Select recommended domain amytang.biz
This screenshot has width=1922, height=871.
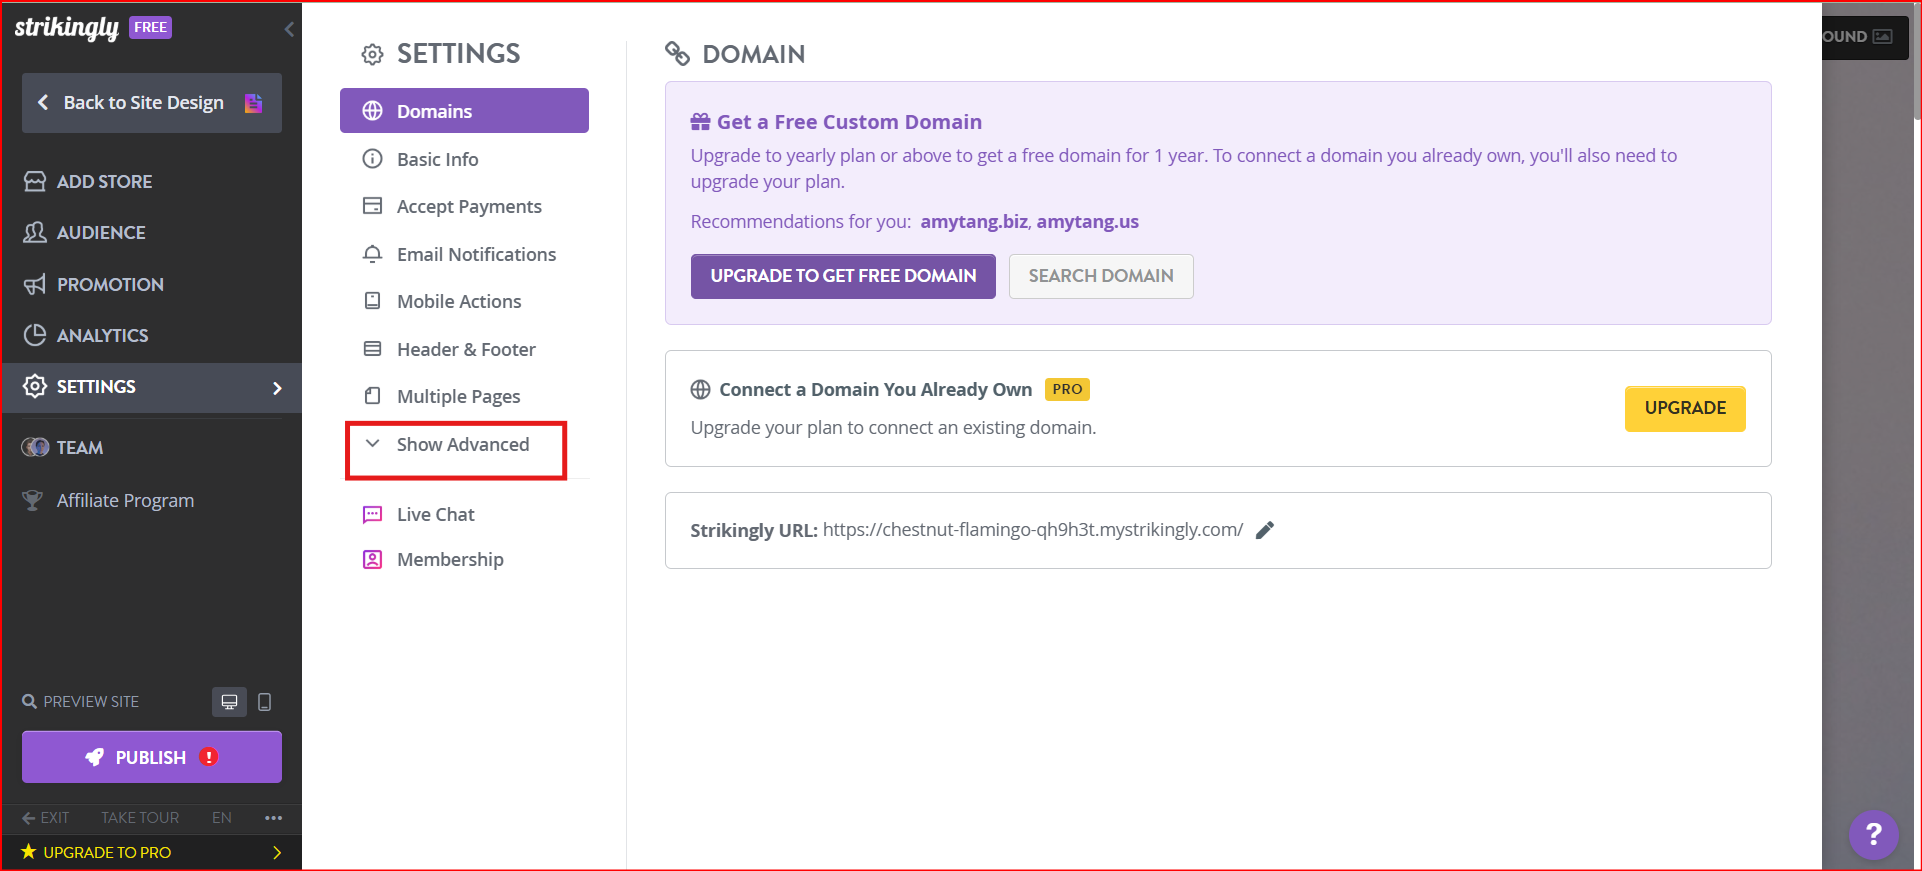tap(974, 222)
